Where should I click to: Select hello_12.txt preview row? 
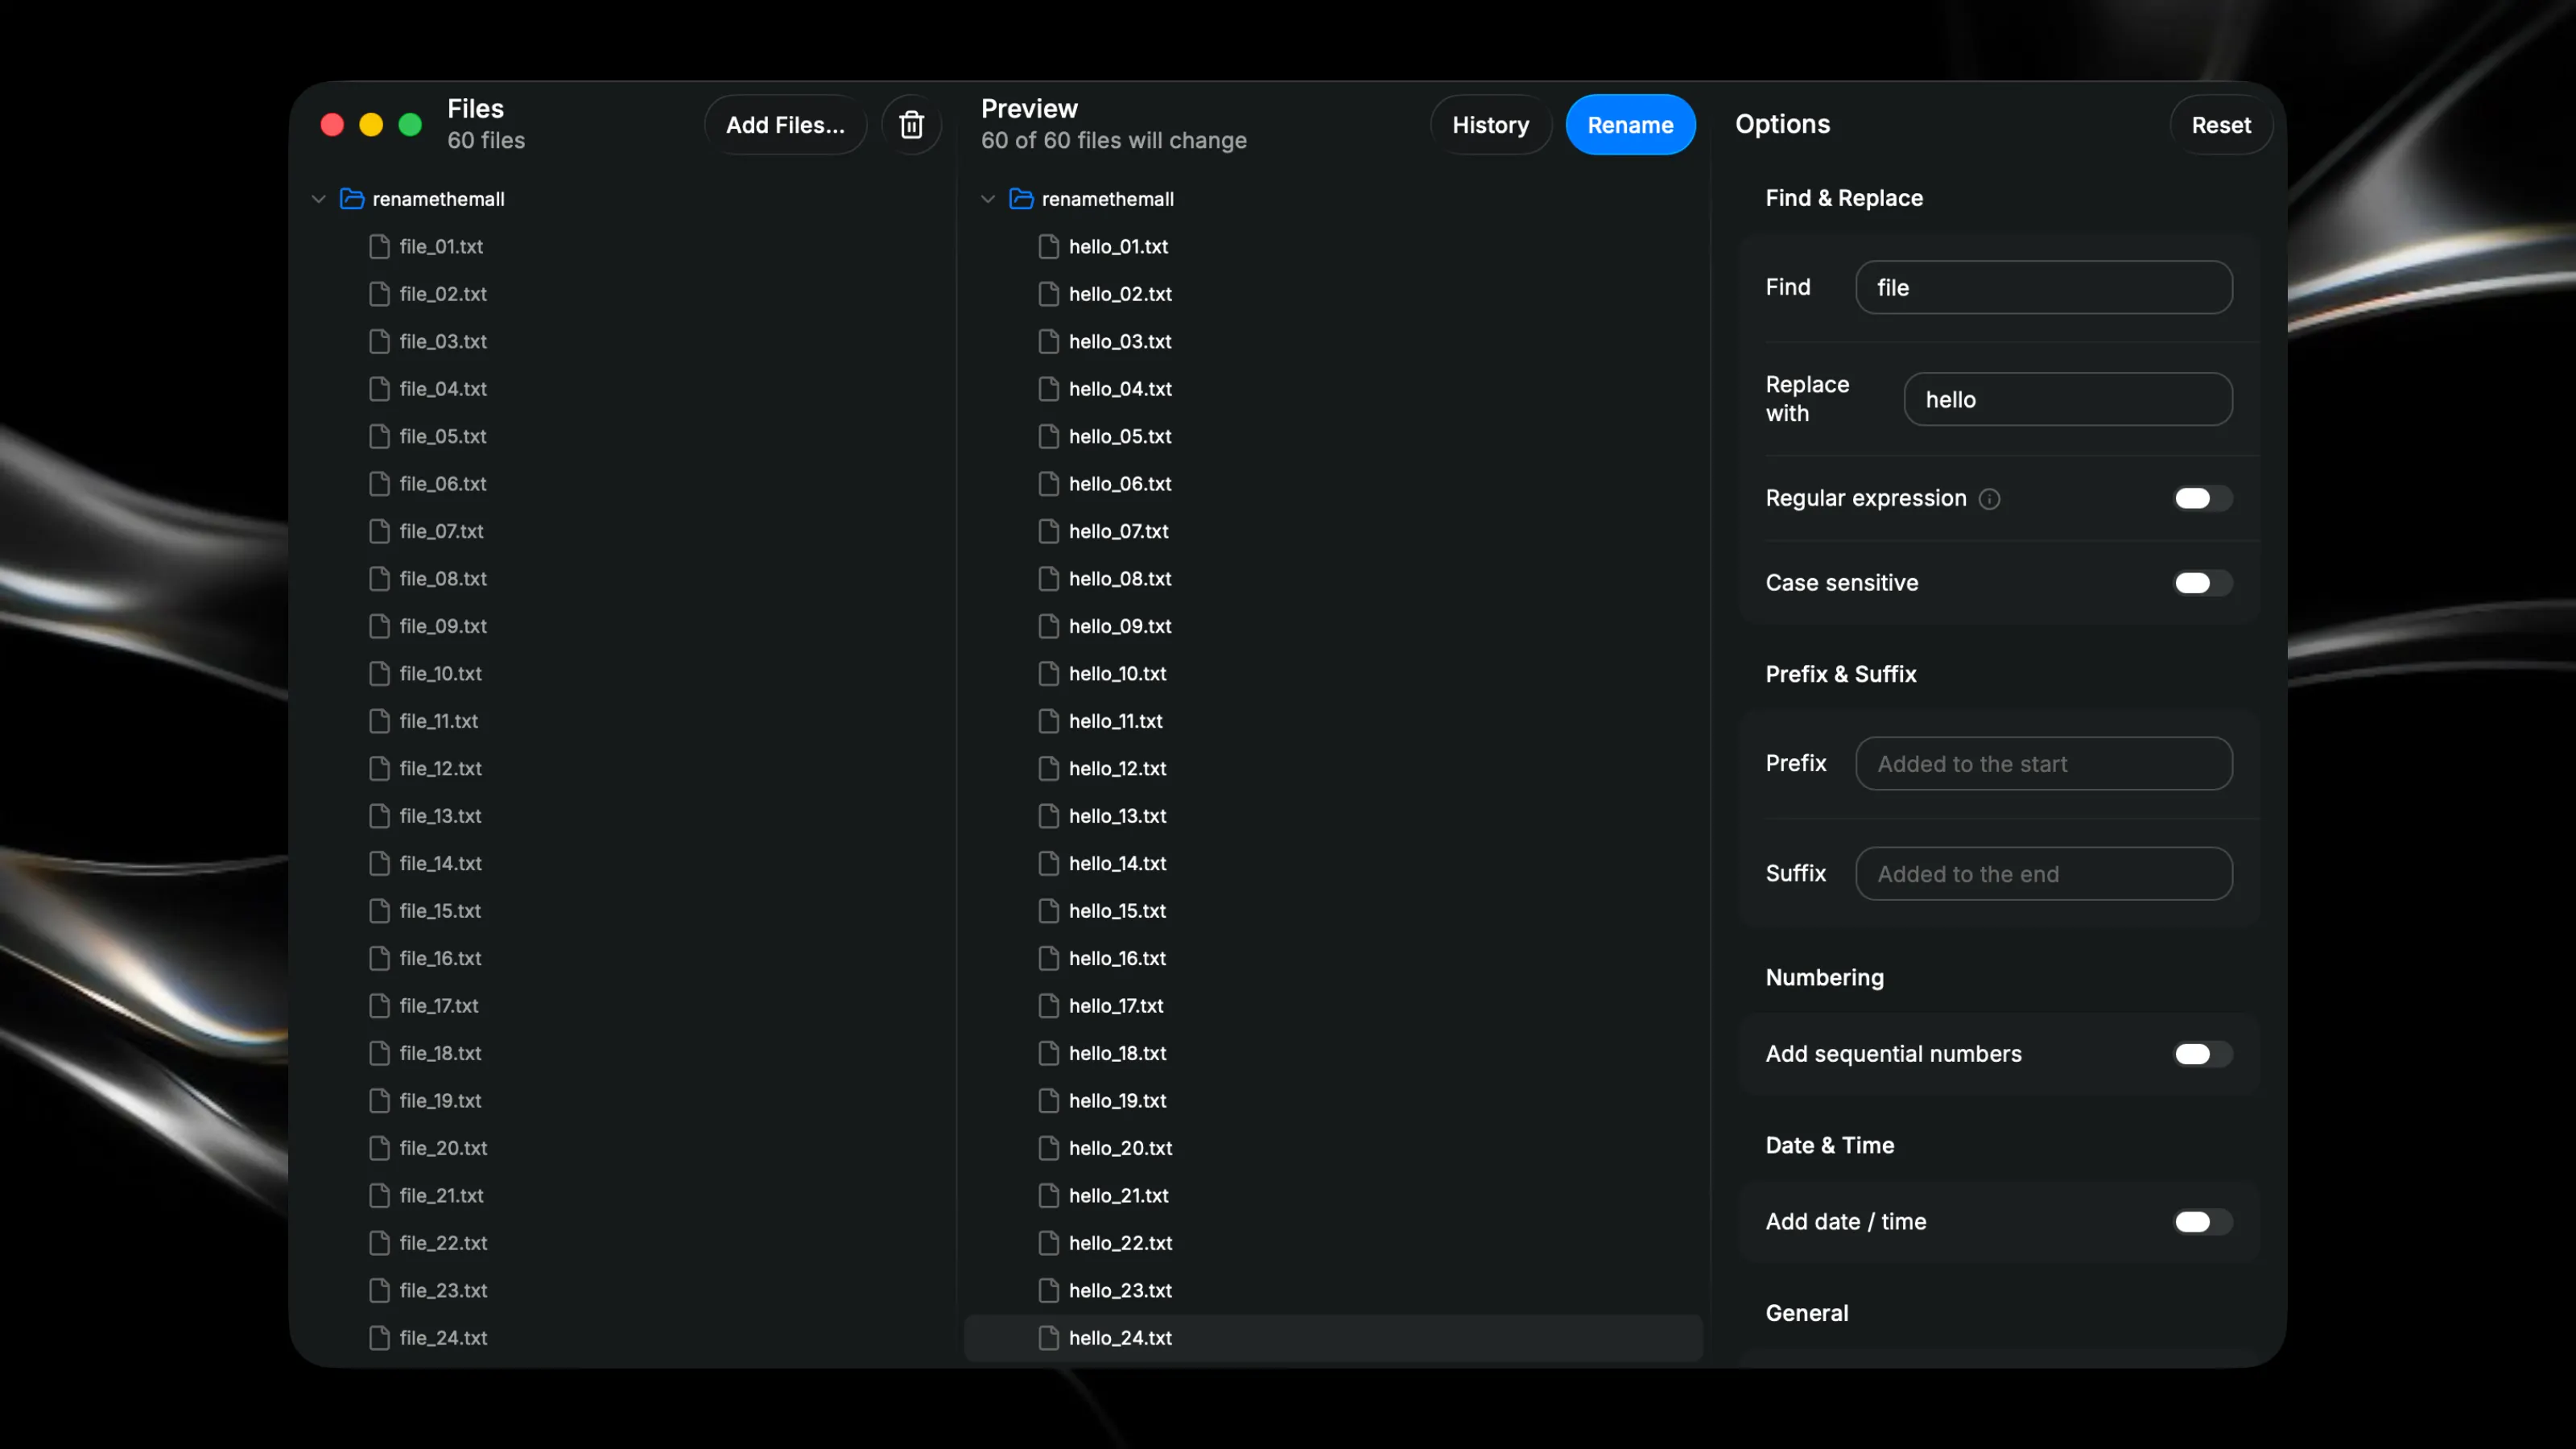point(1333,769)
